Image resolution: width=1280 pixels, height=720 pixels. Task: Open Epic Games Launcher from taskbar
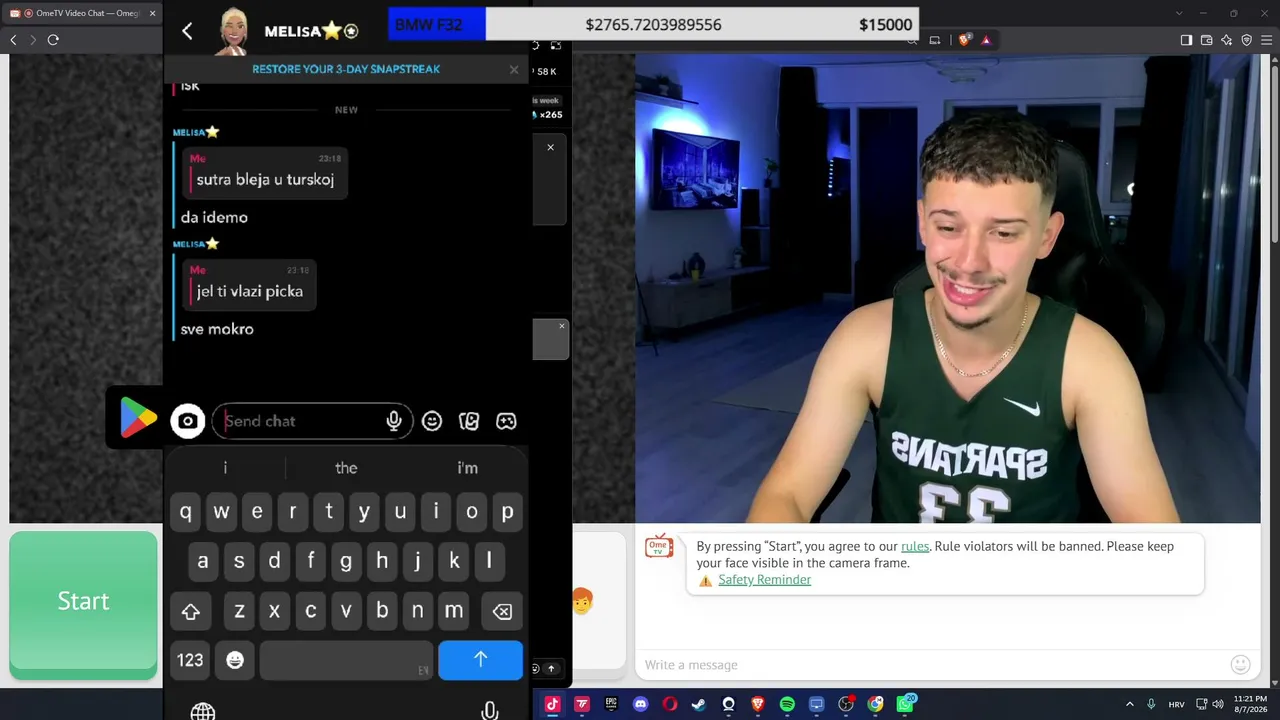point(611,704)
